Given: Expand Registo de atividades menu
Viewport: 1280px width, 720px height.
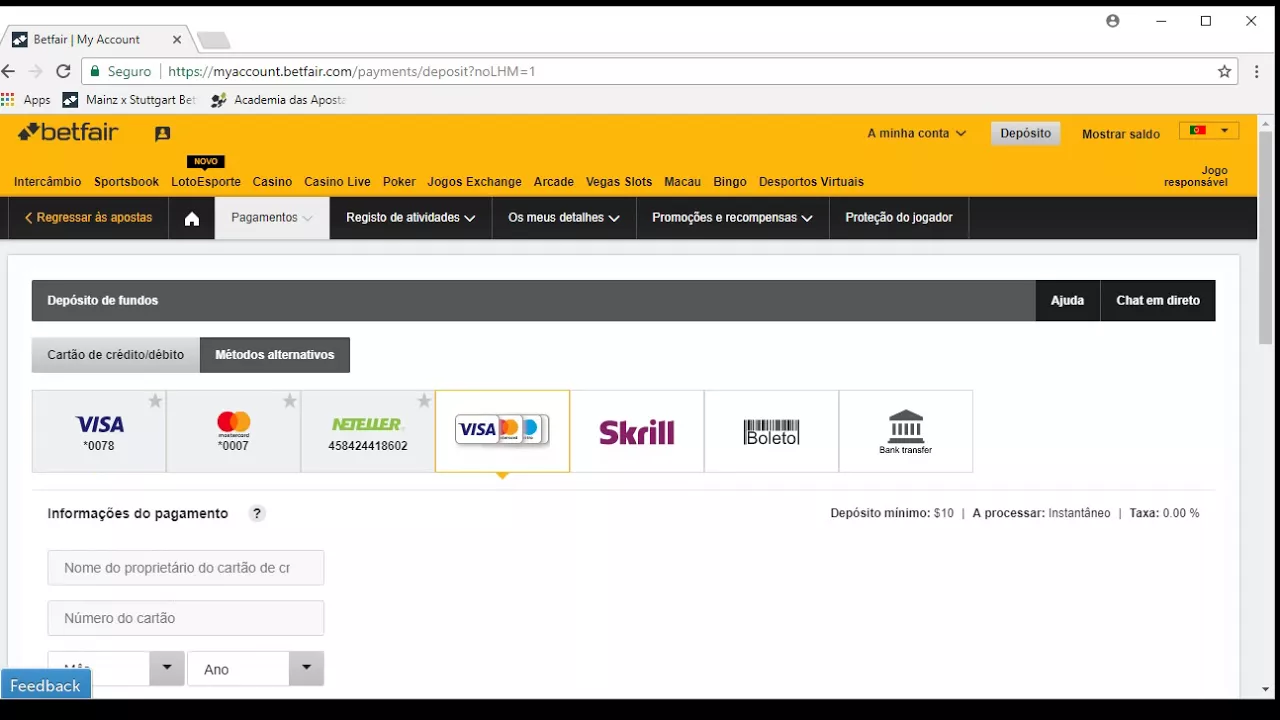Looking at the screenshot, I should click(410, 218).
